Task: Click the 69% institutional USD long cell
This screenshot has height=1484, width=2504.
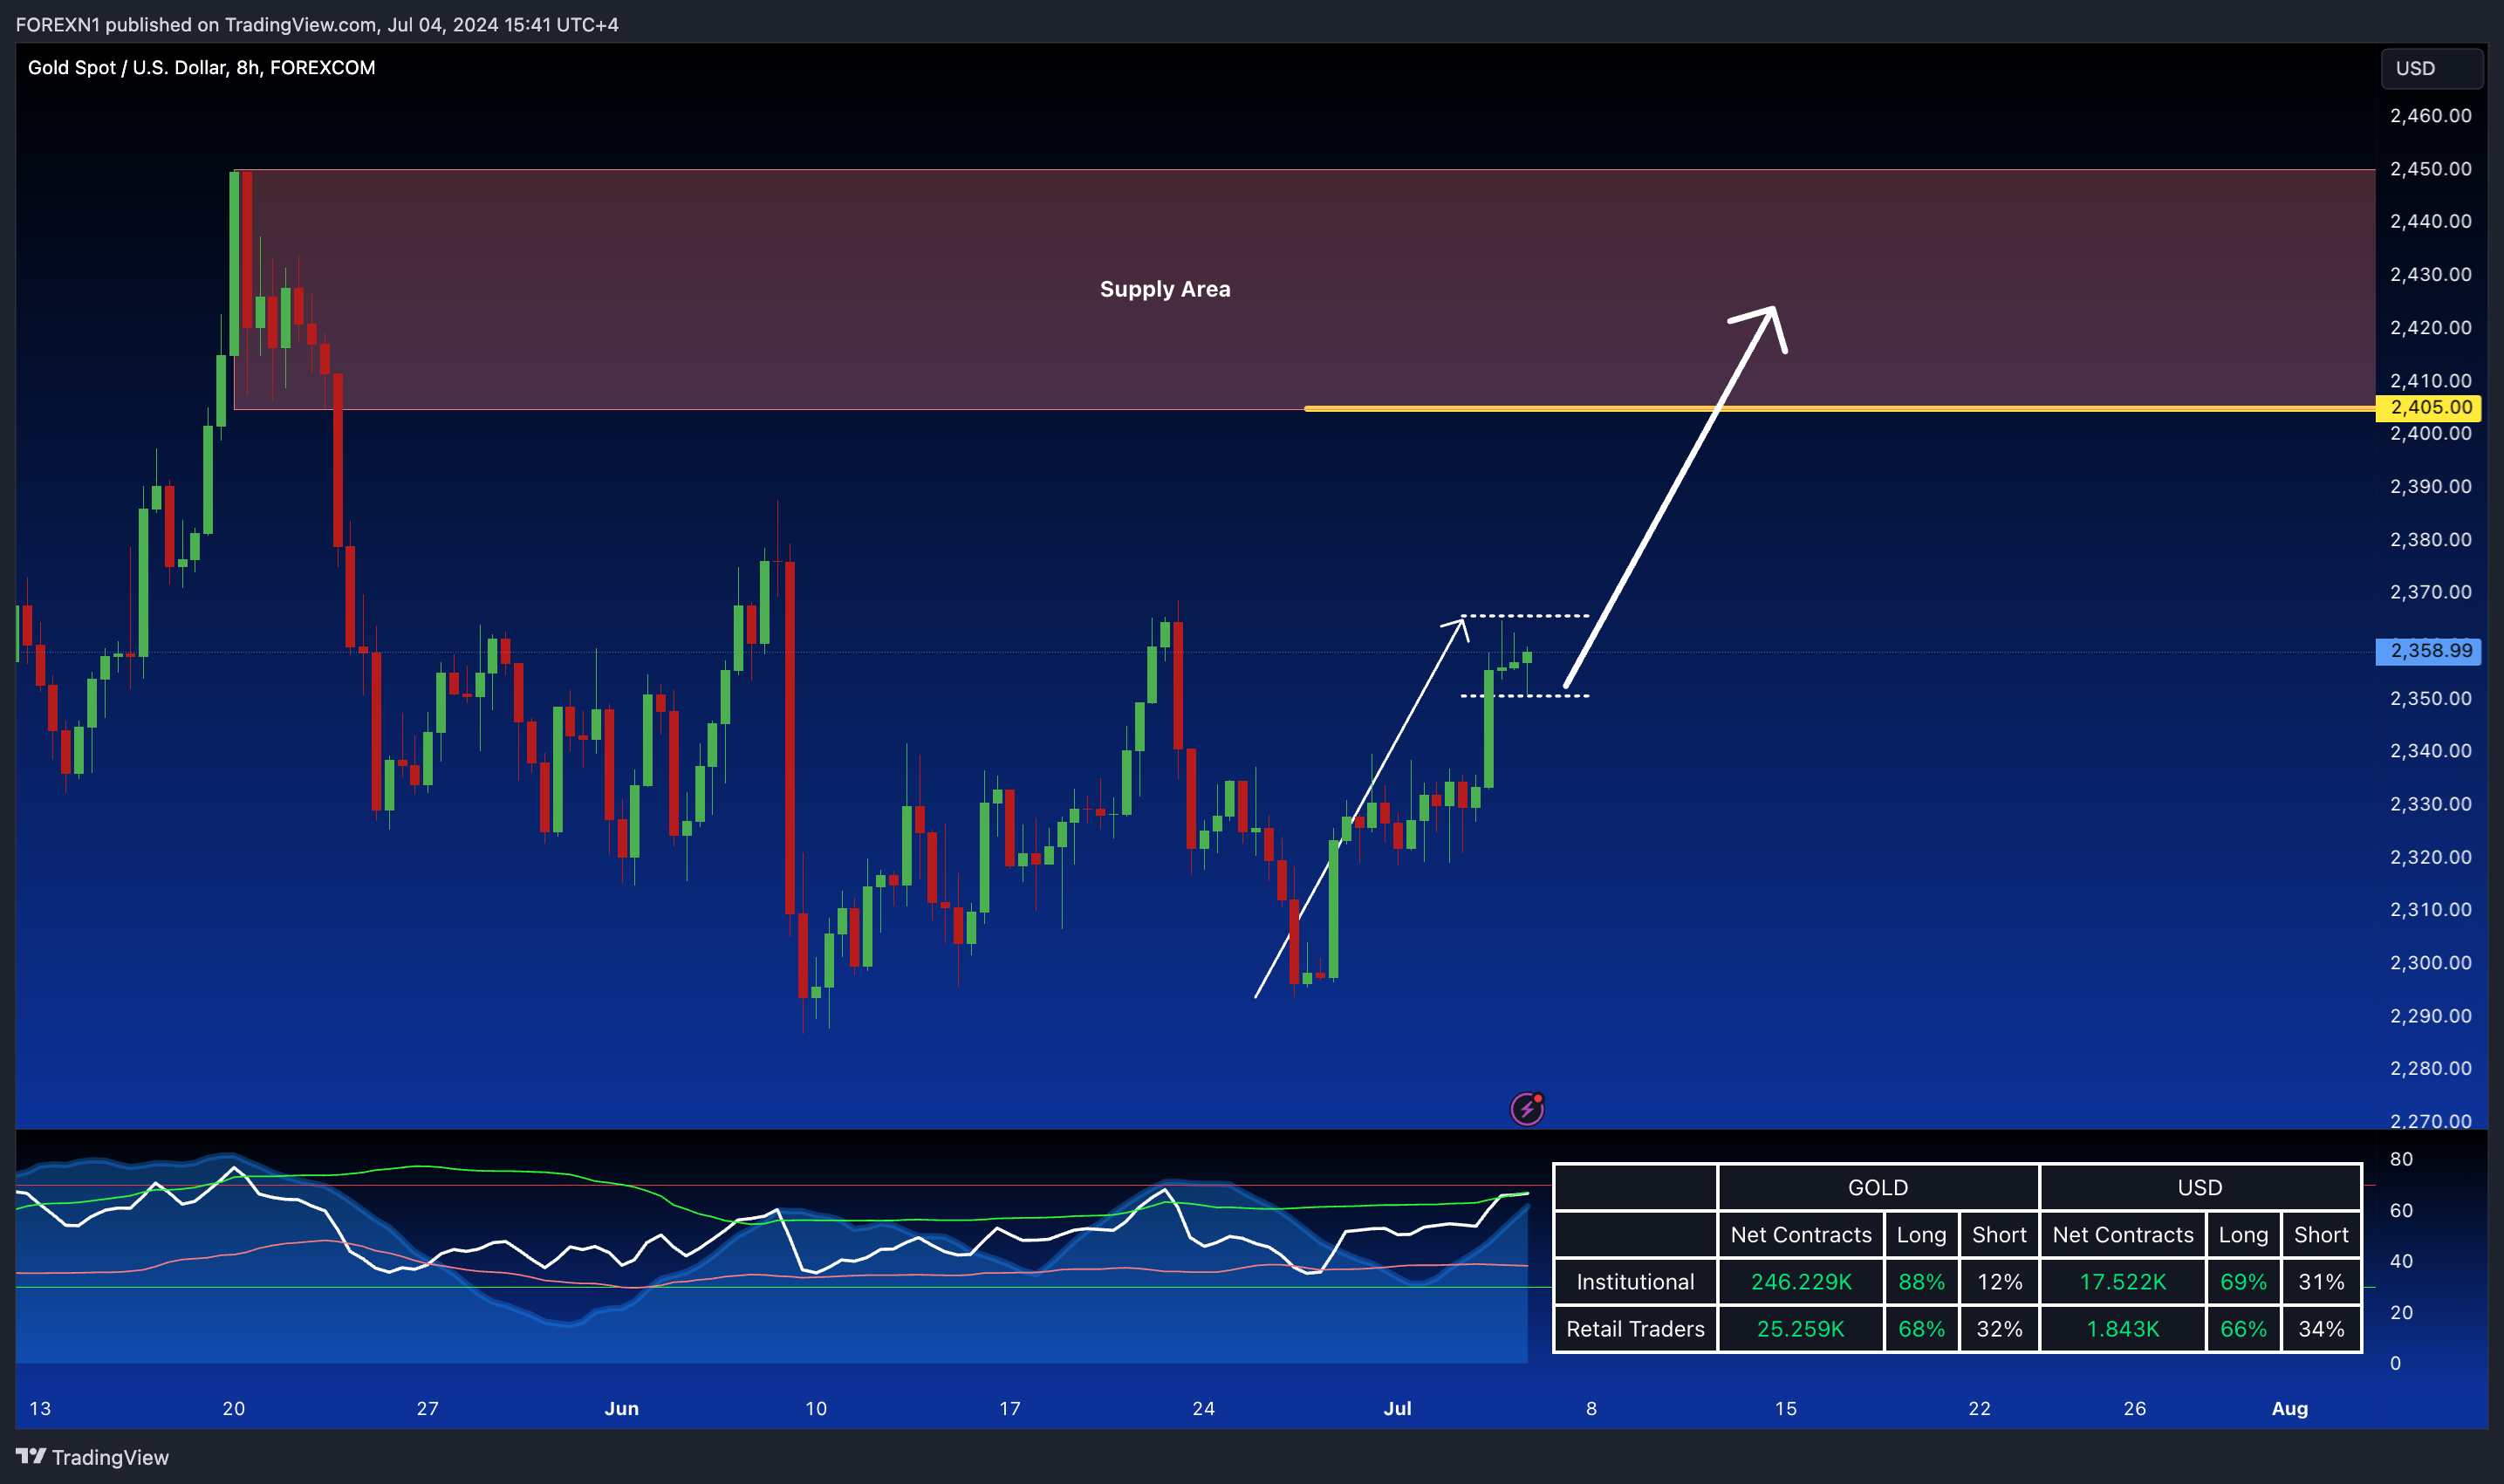Action: (2243, 1282)
